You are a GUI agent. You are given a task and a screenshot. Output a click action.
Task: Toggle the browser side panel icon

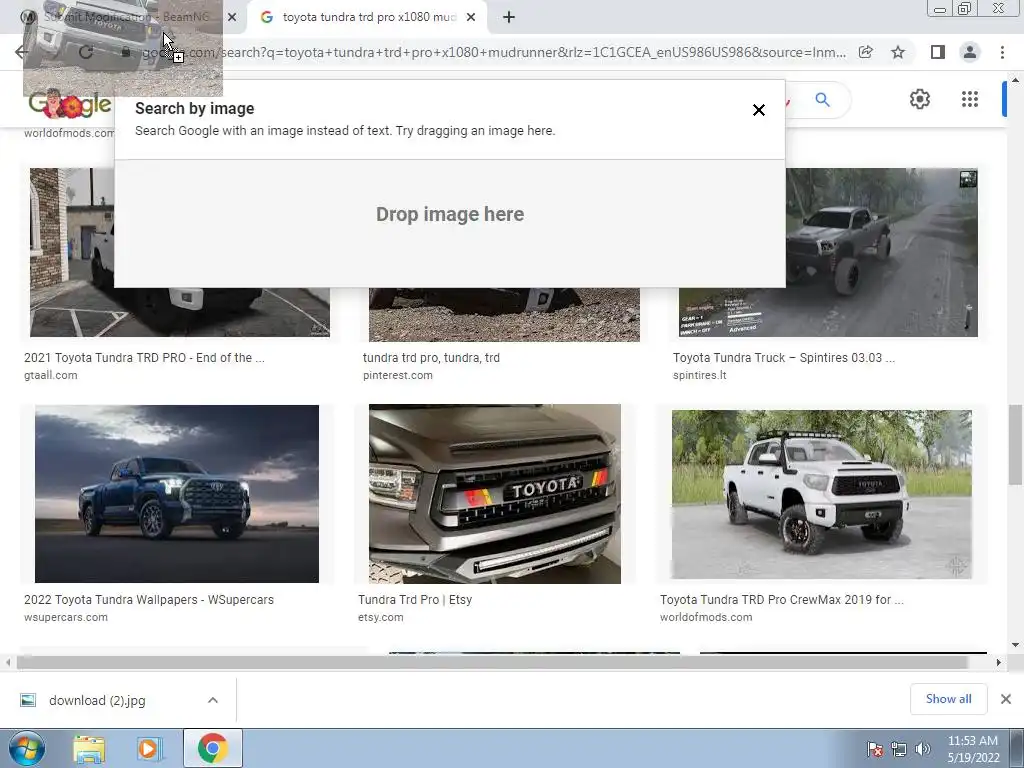(x=937, y=52)
